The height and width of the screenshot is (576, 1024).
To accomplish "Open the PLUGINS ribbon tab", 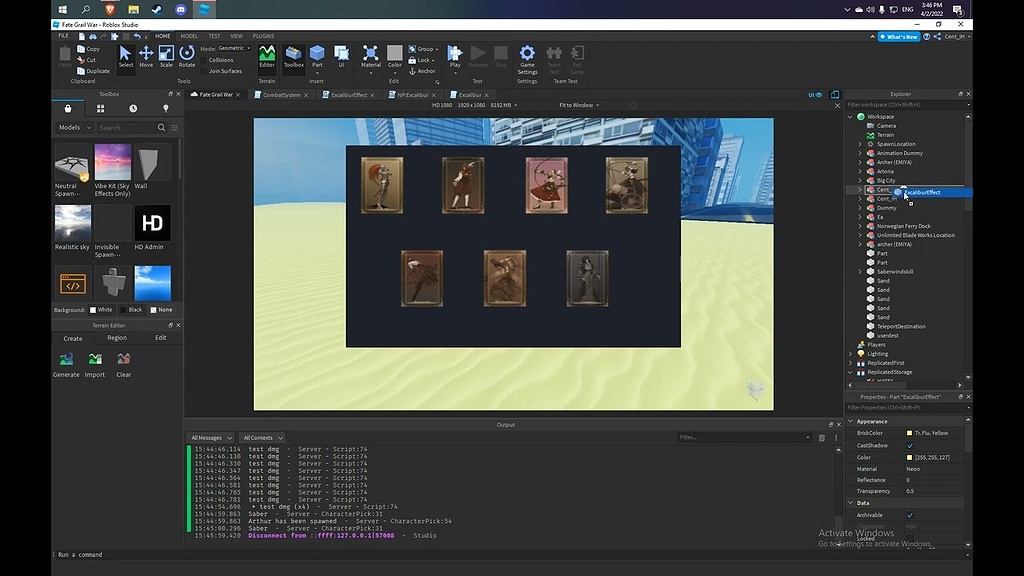I will click(263, 36).
